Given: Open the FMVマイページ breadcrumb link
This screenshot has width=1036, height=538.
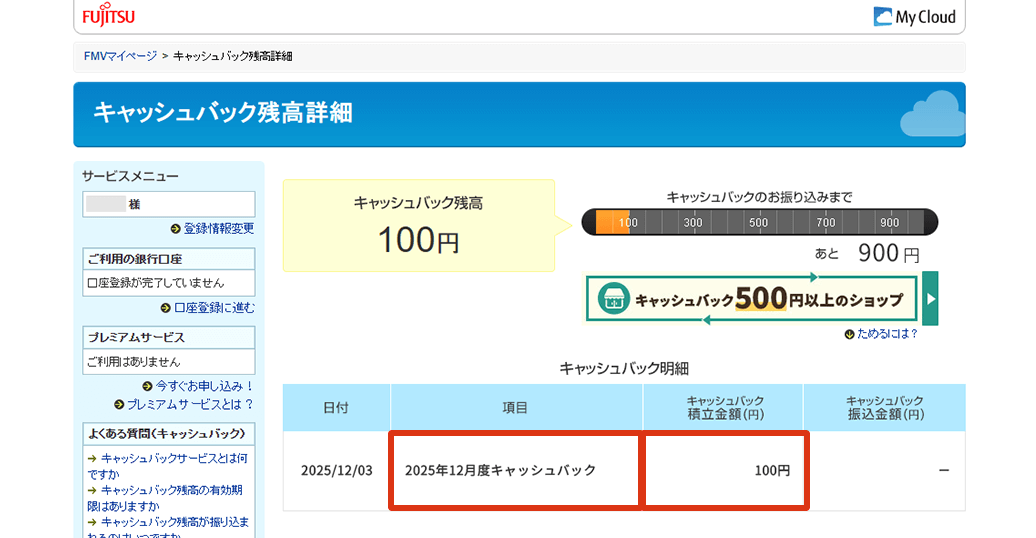Looking at the screenshot, I should pos(120,56).
